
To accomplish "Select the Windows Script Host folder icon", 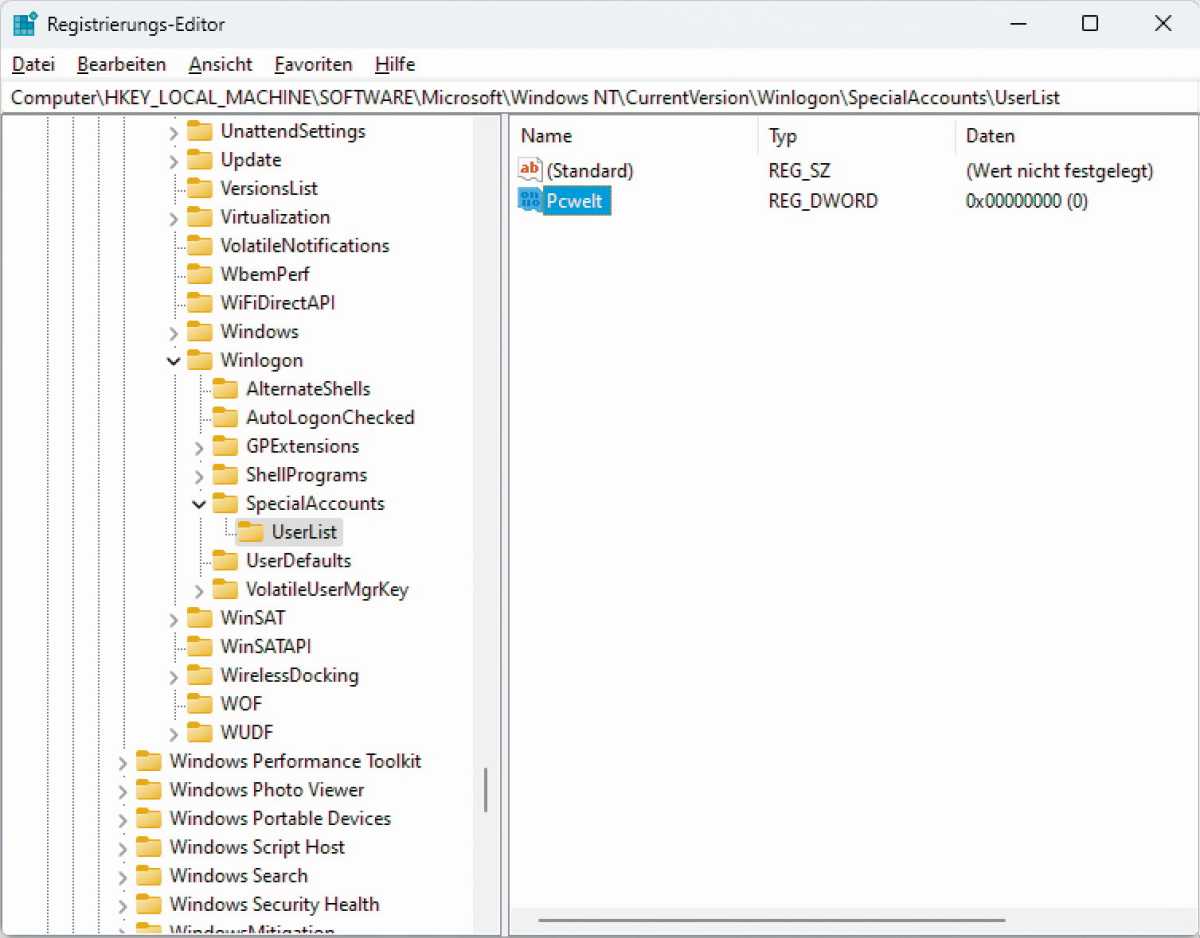I will point(149,848).
